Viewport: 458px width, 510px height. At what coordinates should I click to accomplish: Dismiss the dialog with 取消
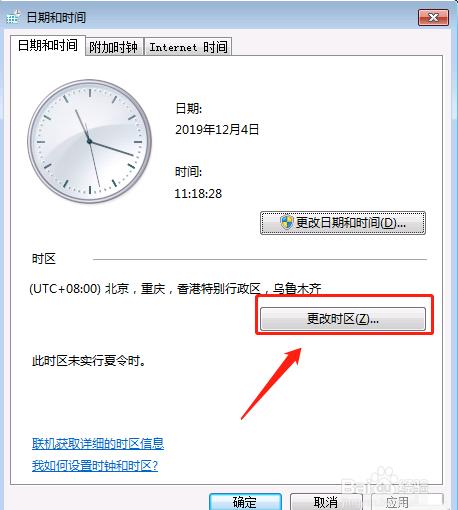pos(326,502)
